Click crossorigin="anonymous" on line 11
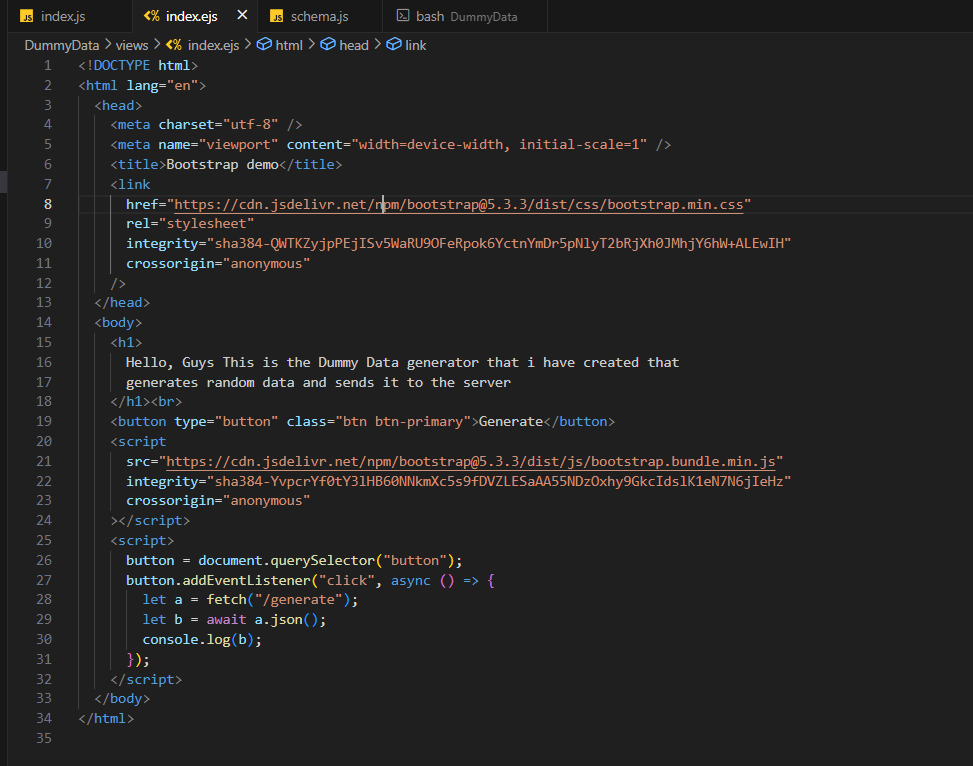The width and height of the screenshot is (973, 766). coord(218,263)
